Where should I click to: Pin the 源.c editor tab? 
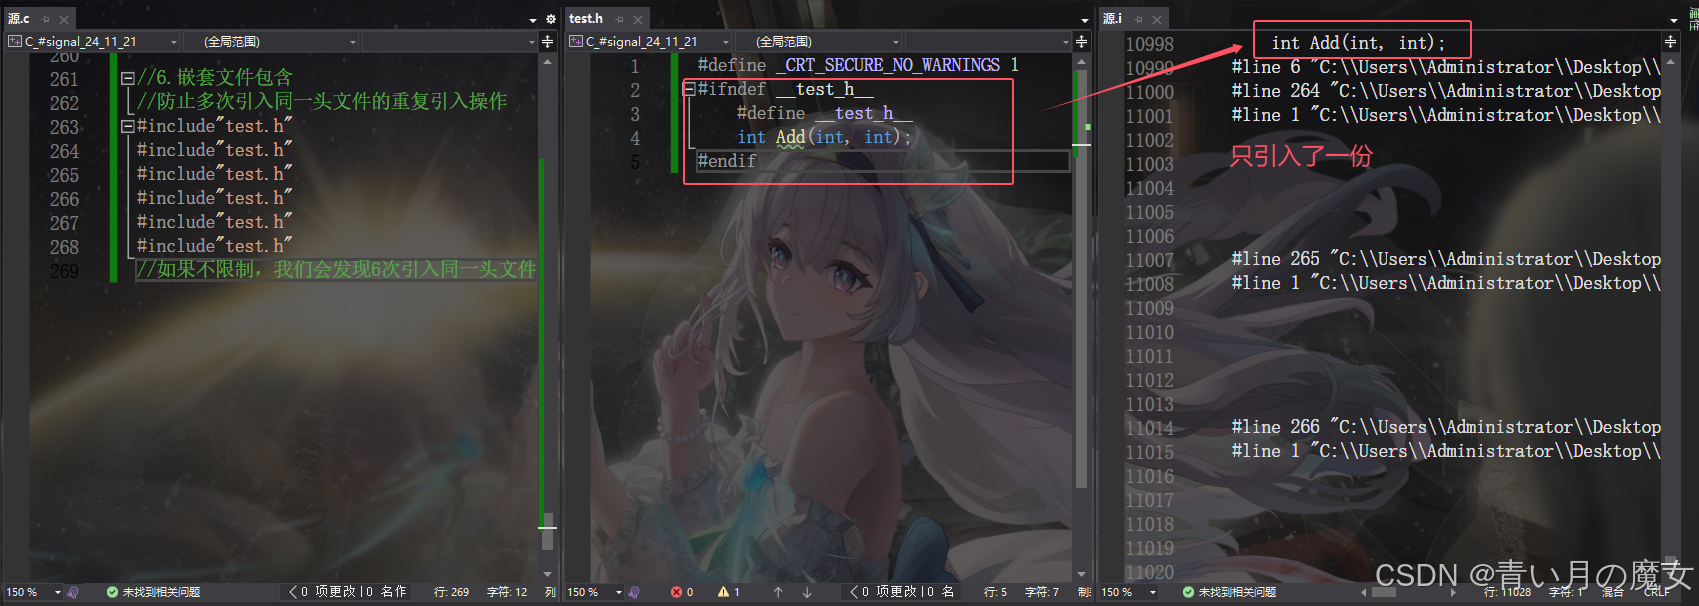[x=46, y=19]
